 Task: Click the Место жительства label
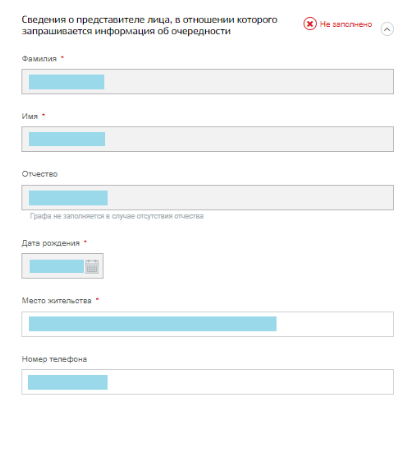(56, 301)
